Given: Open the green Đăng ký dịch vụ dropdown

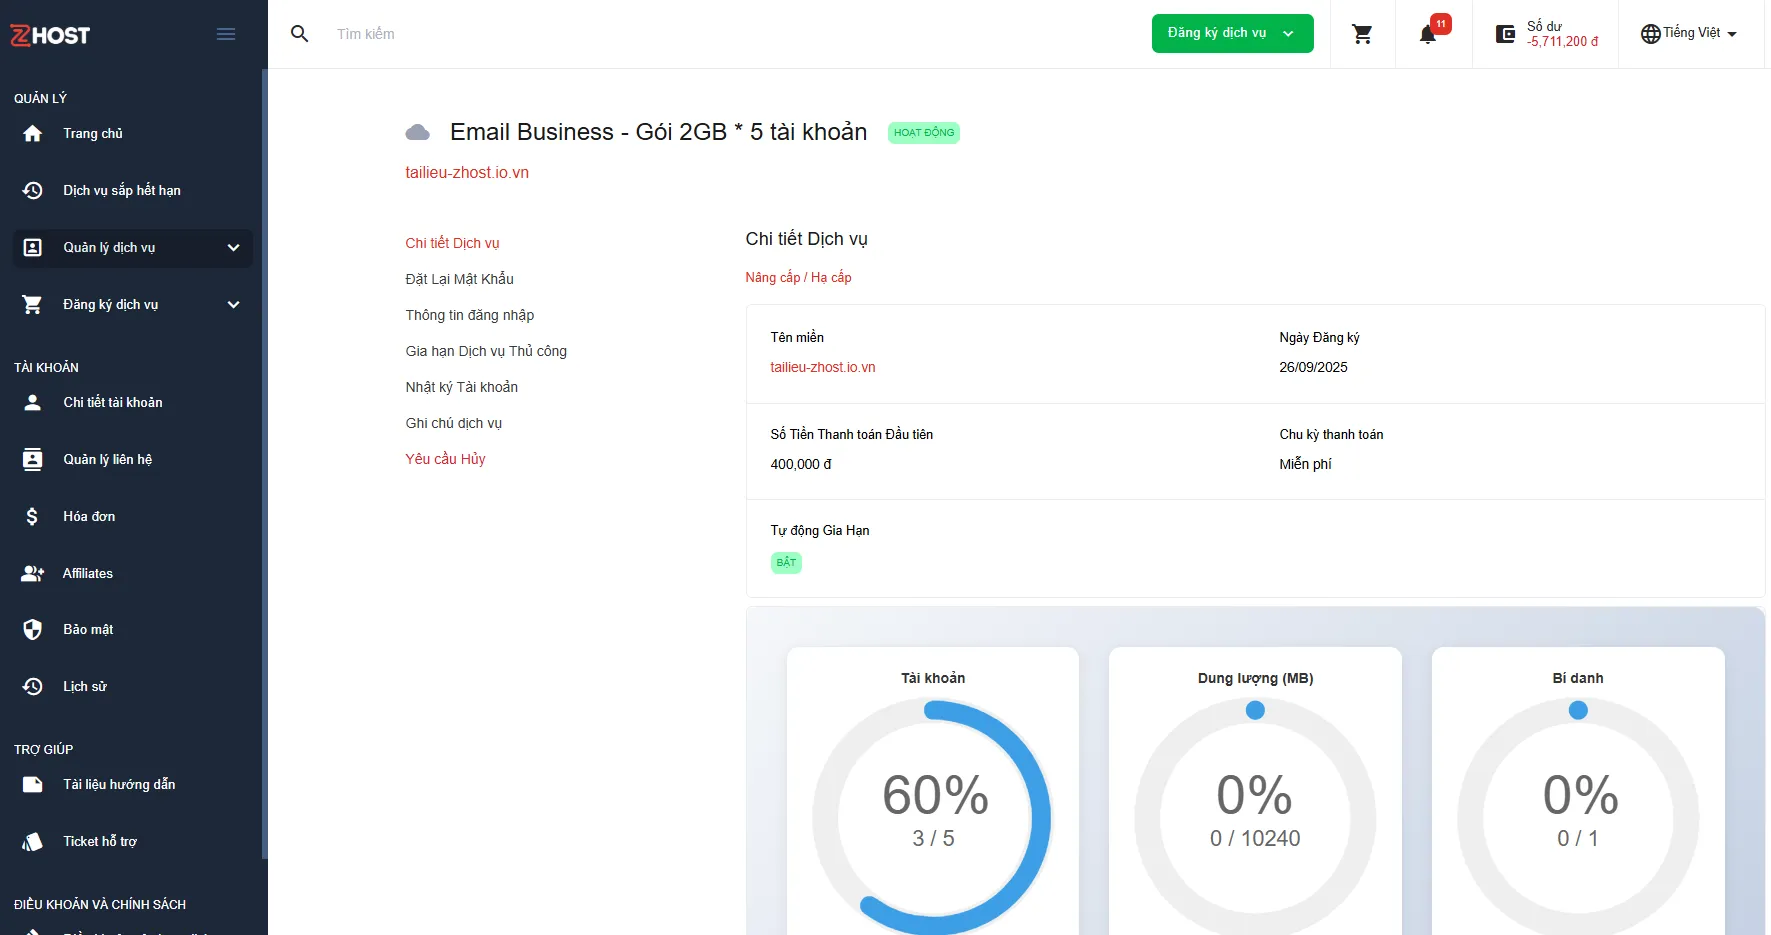Looking at the screenshot, I should coord(1232,34).
